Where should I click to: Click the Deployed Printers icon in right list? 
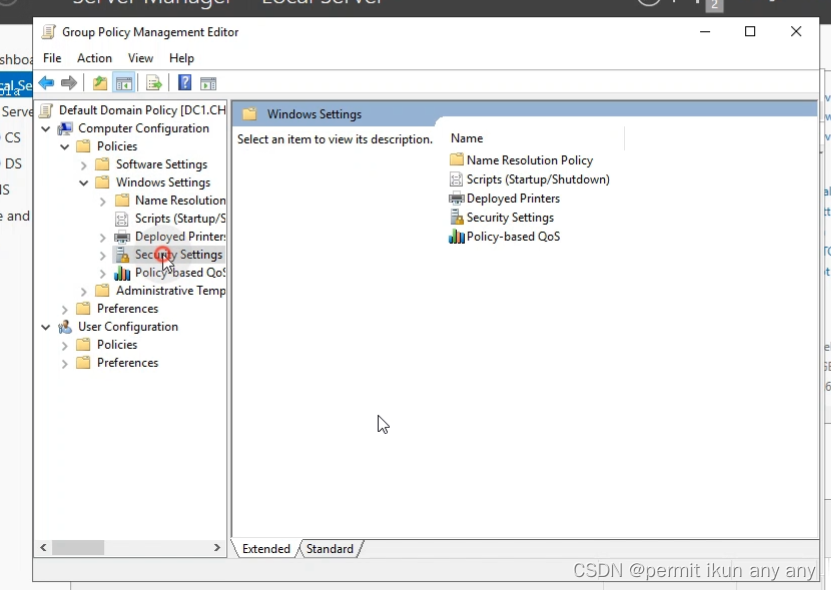[456, 198]
